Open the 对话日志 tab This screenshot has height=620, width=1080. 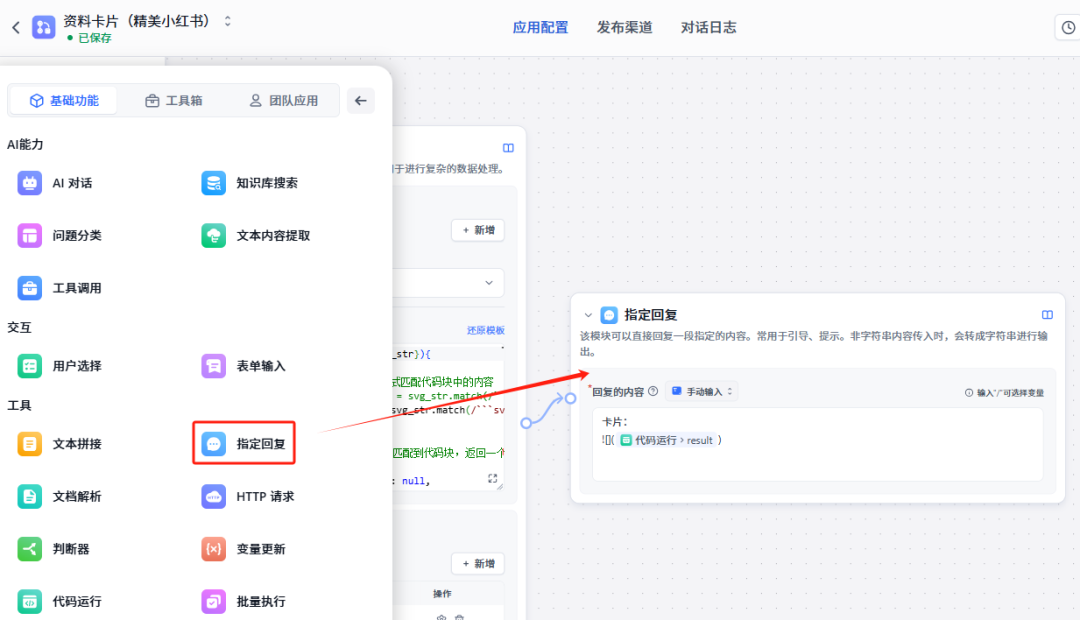pos(709,28)
